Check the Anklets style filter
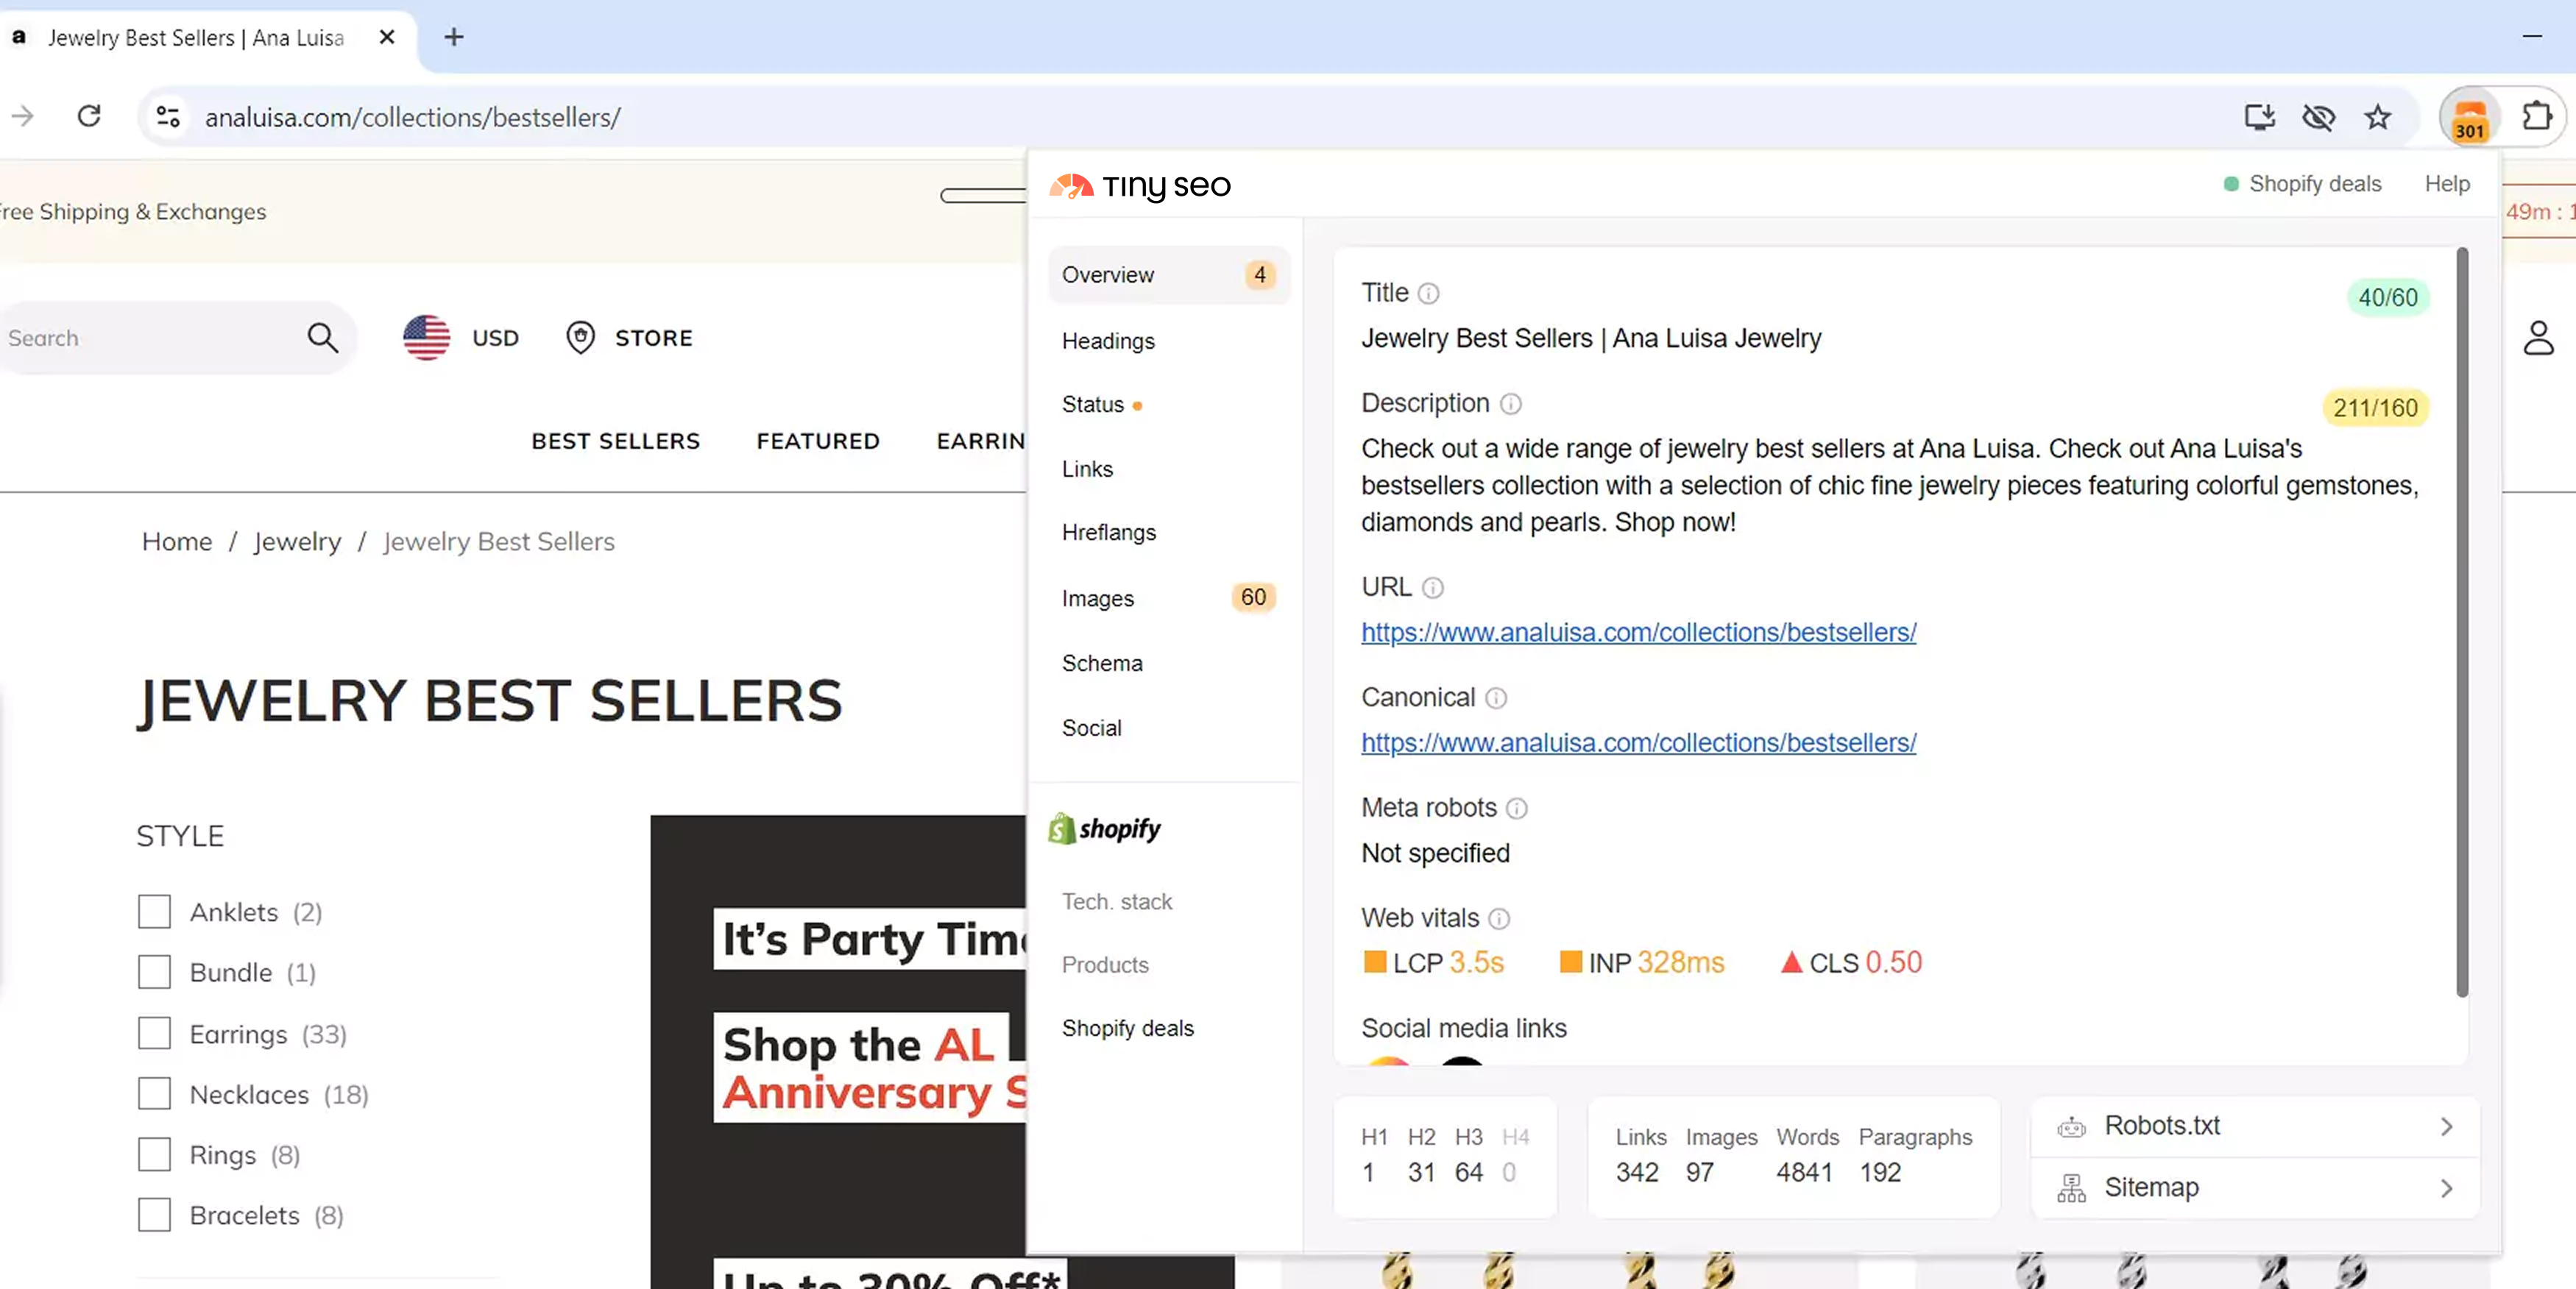This screenshot has width=2576, height=1289. coord(154,912)
